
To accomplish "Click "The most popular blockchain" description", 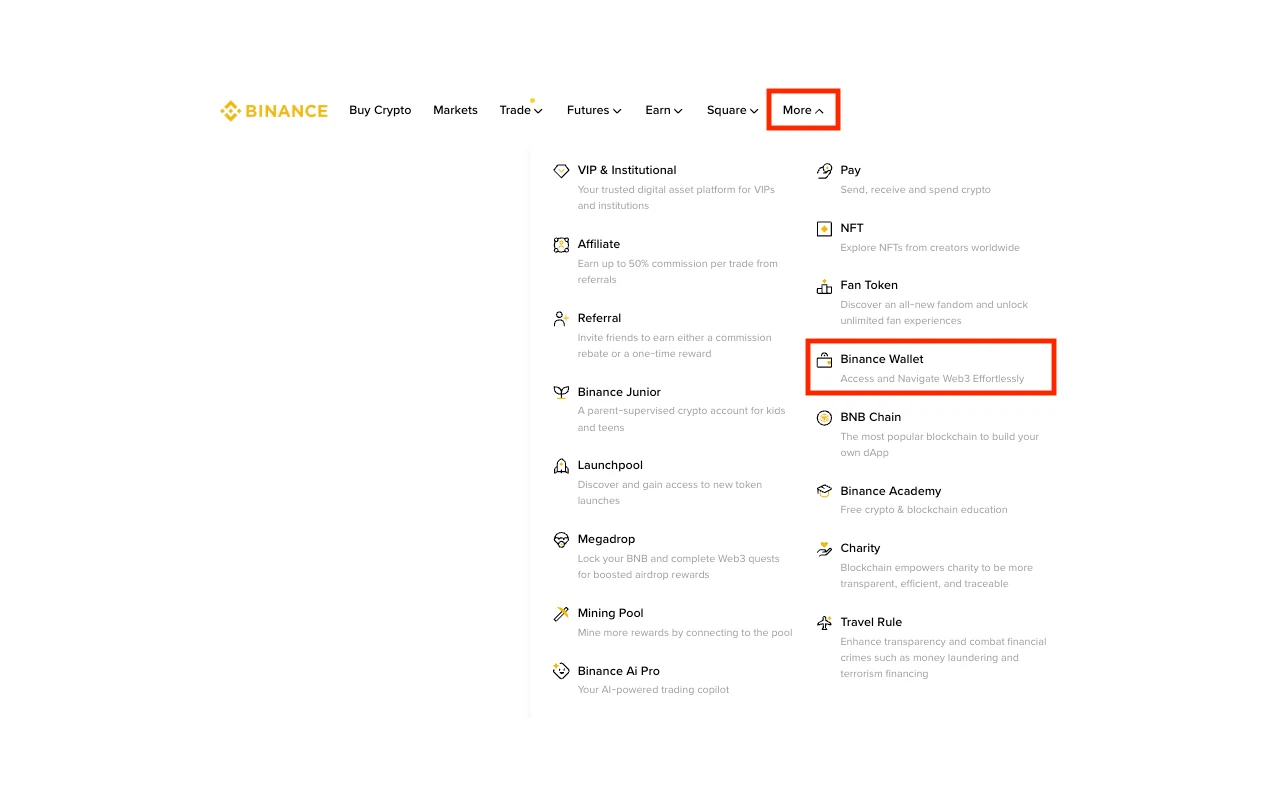I will pos(940,445).
